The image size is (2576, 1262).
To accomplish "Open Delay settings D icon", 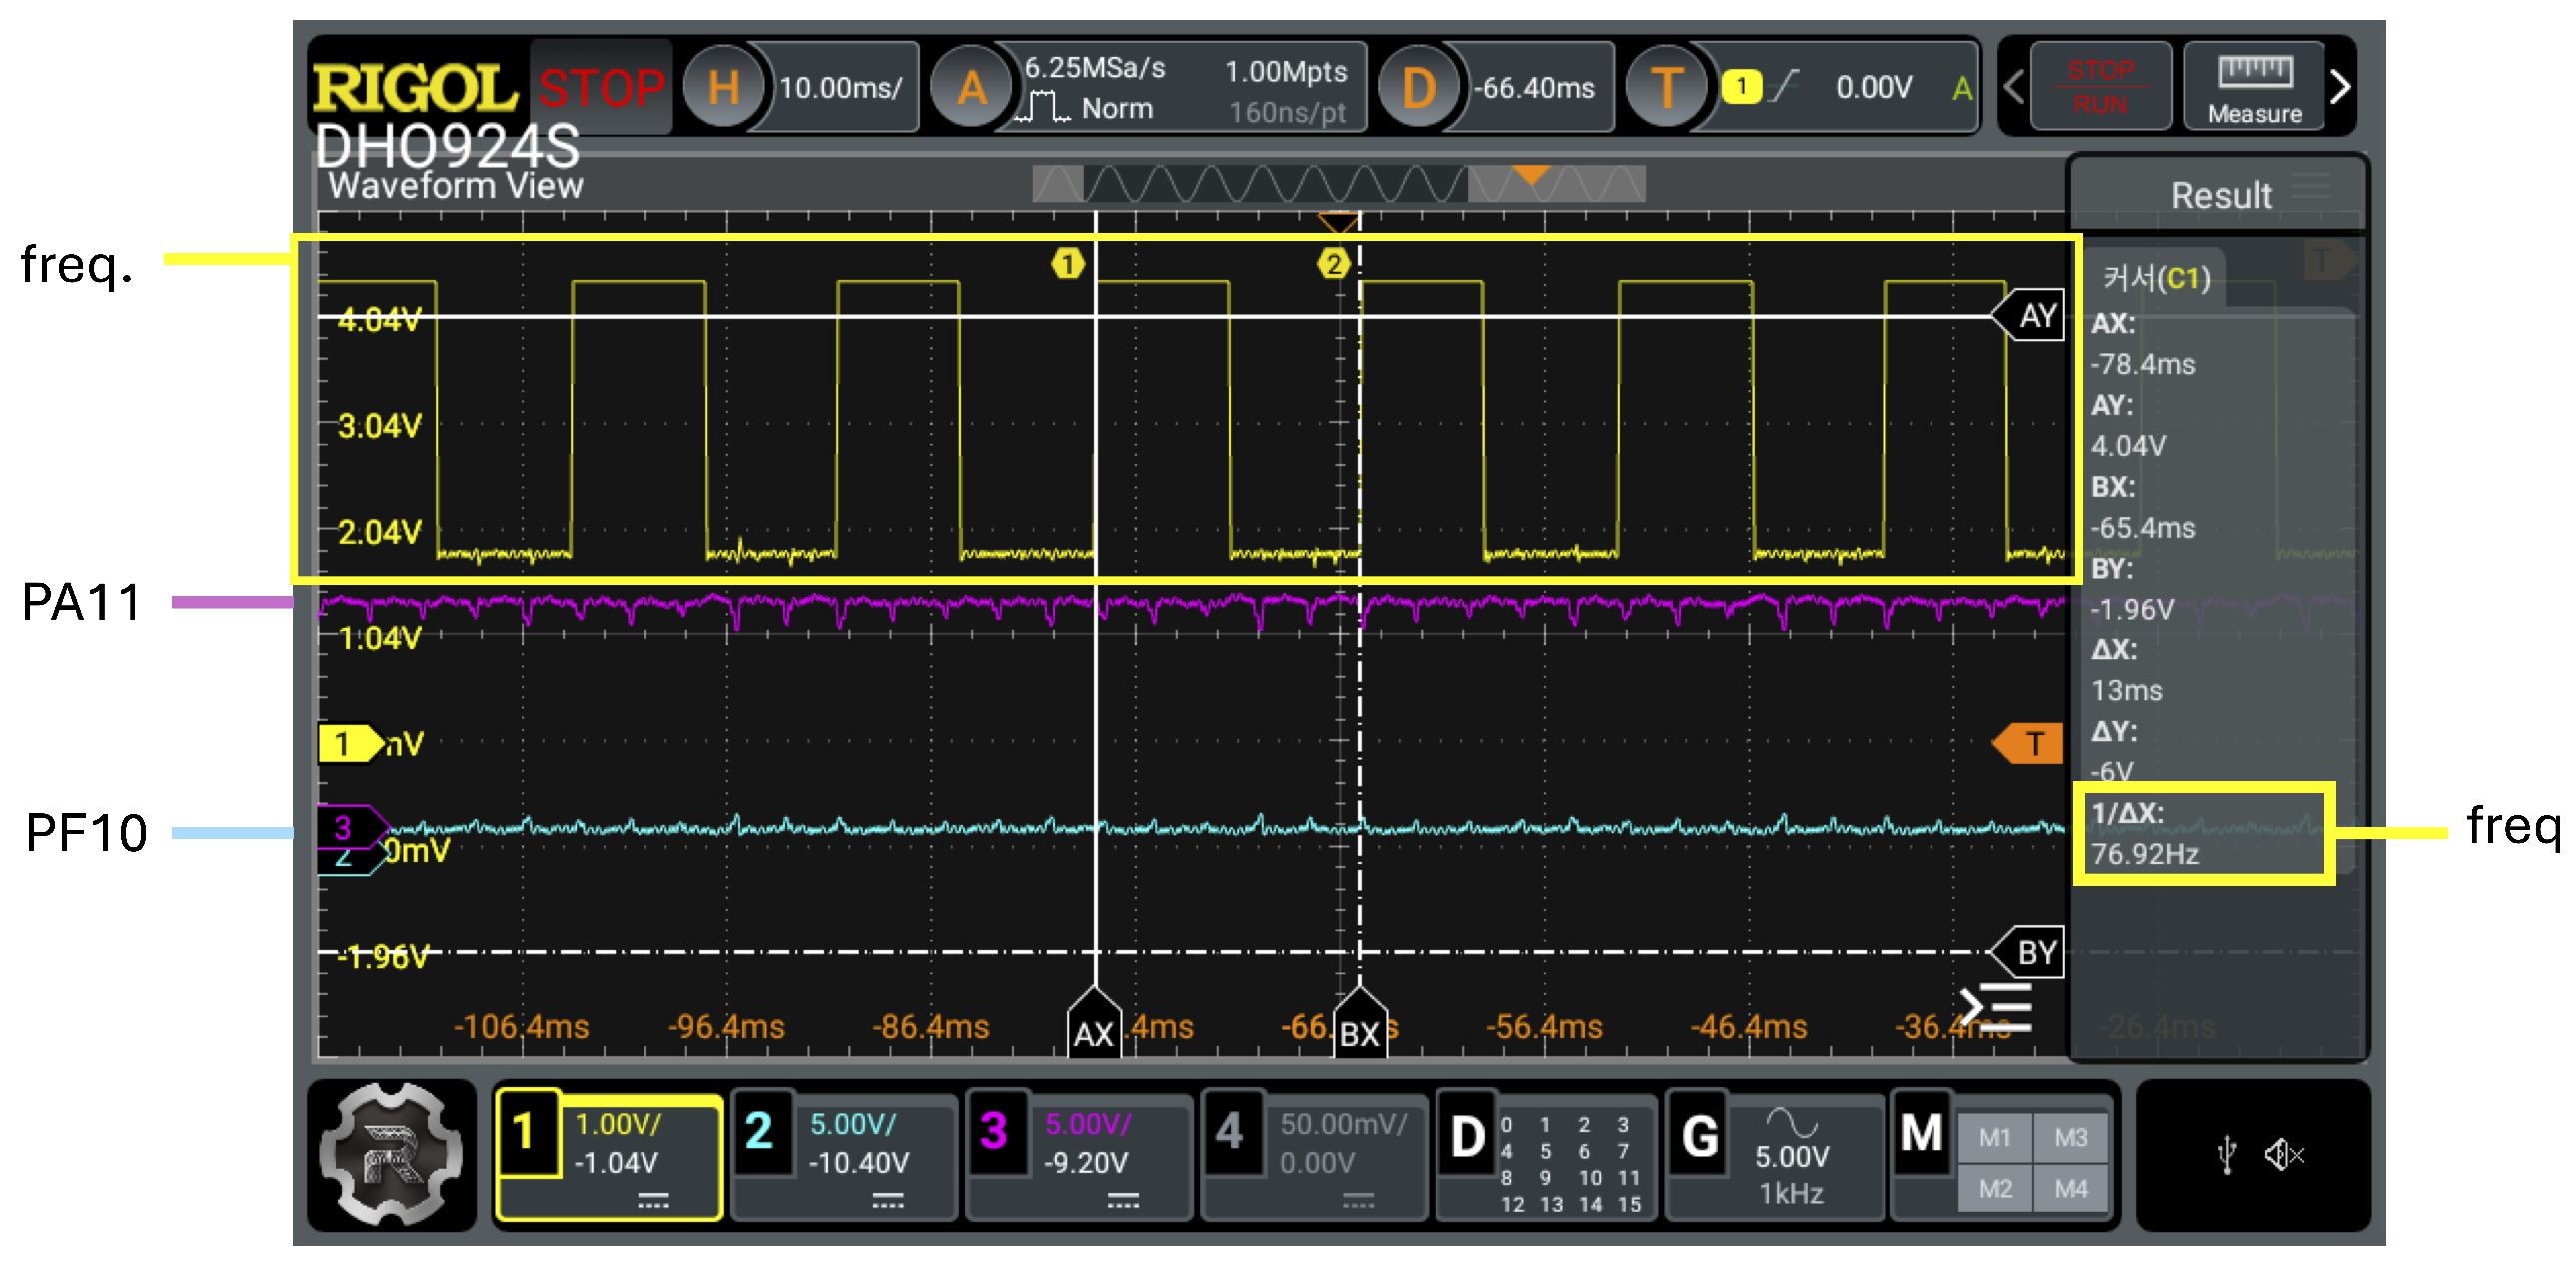I will click(1418, 88).
